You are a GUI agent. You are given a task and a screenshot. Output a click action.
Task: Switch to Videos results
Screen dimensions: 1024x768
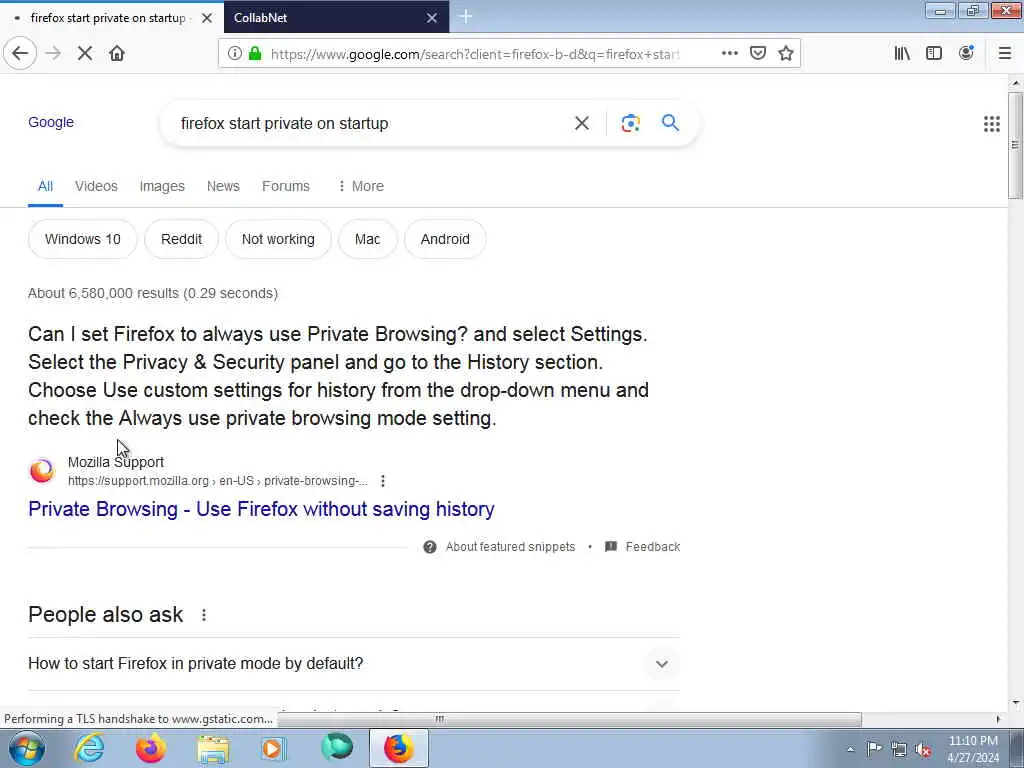point(96,186)
